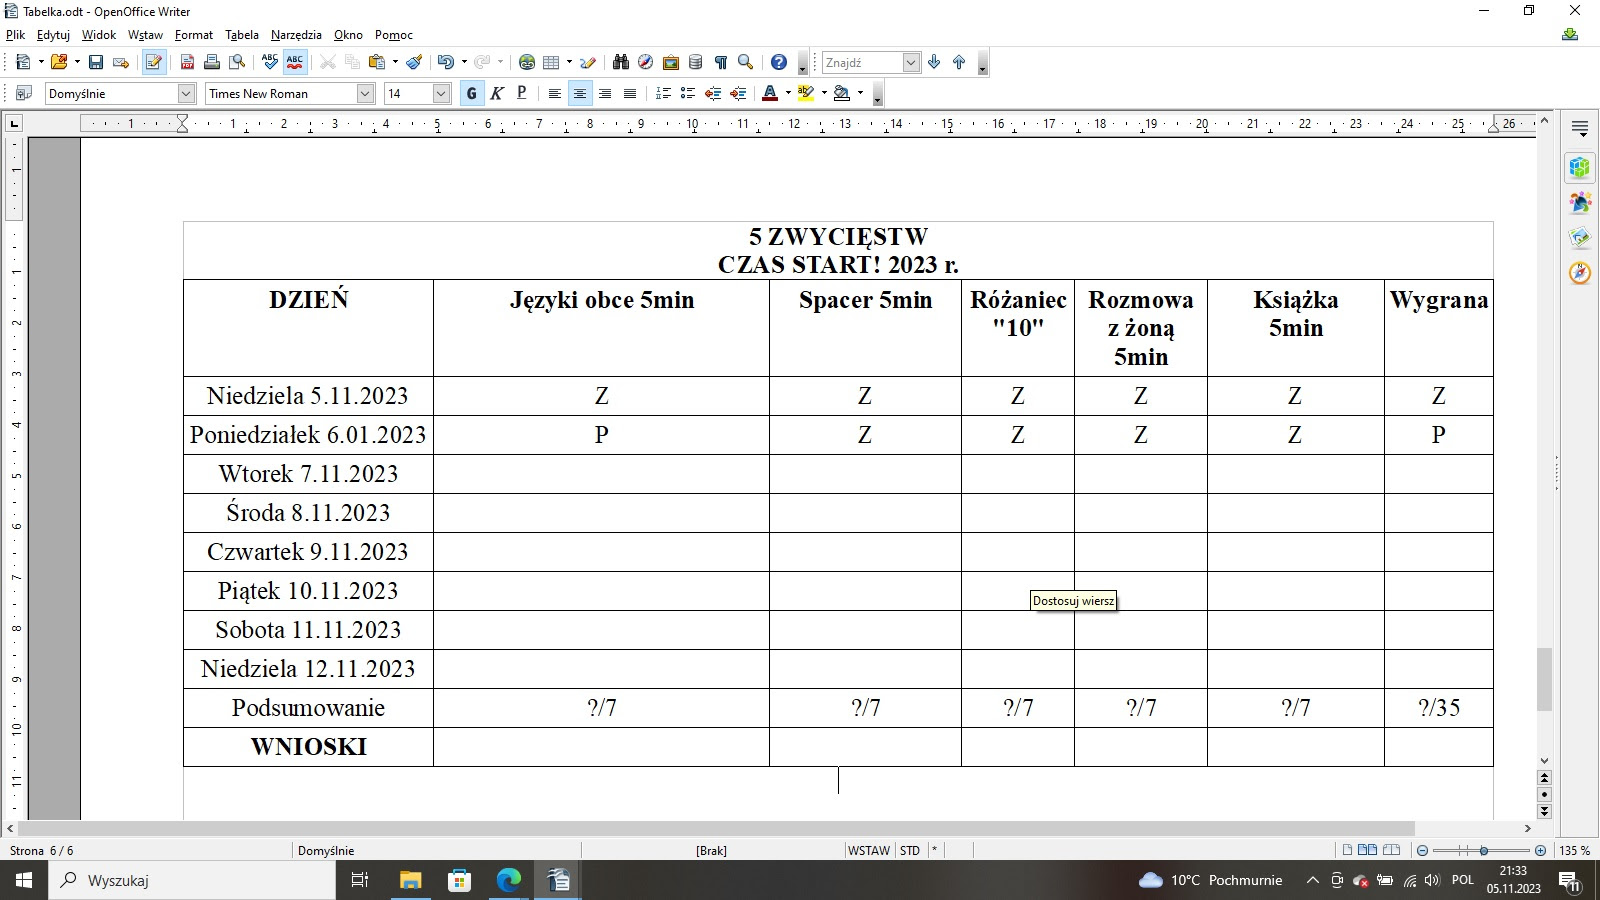
Task: Open paragraph style Domyślnie dropdown
Action: (186, 93)
